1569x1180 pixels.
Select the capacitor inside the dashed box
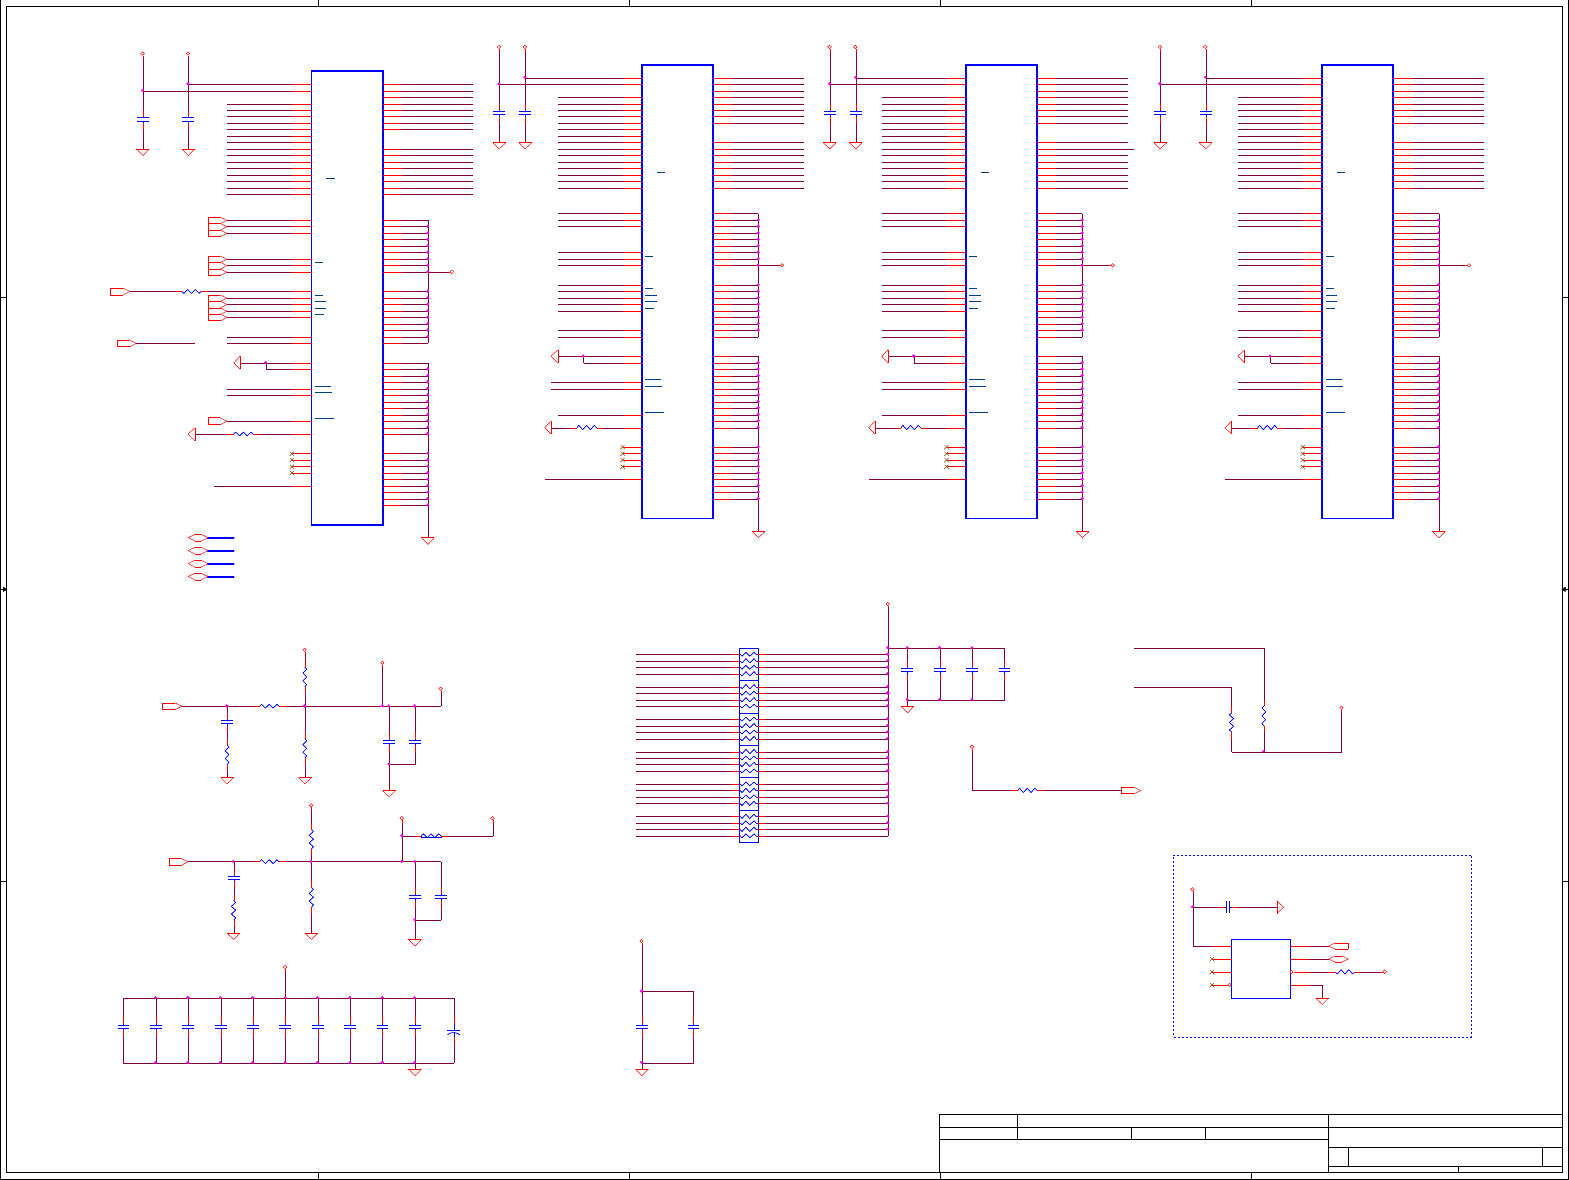[x=1228, y=907]
